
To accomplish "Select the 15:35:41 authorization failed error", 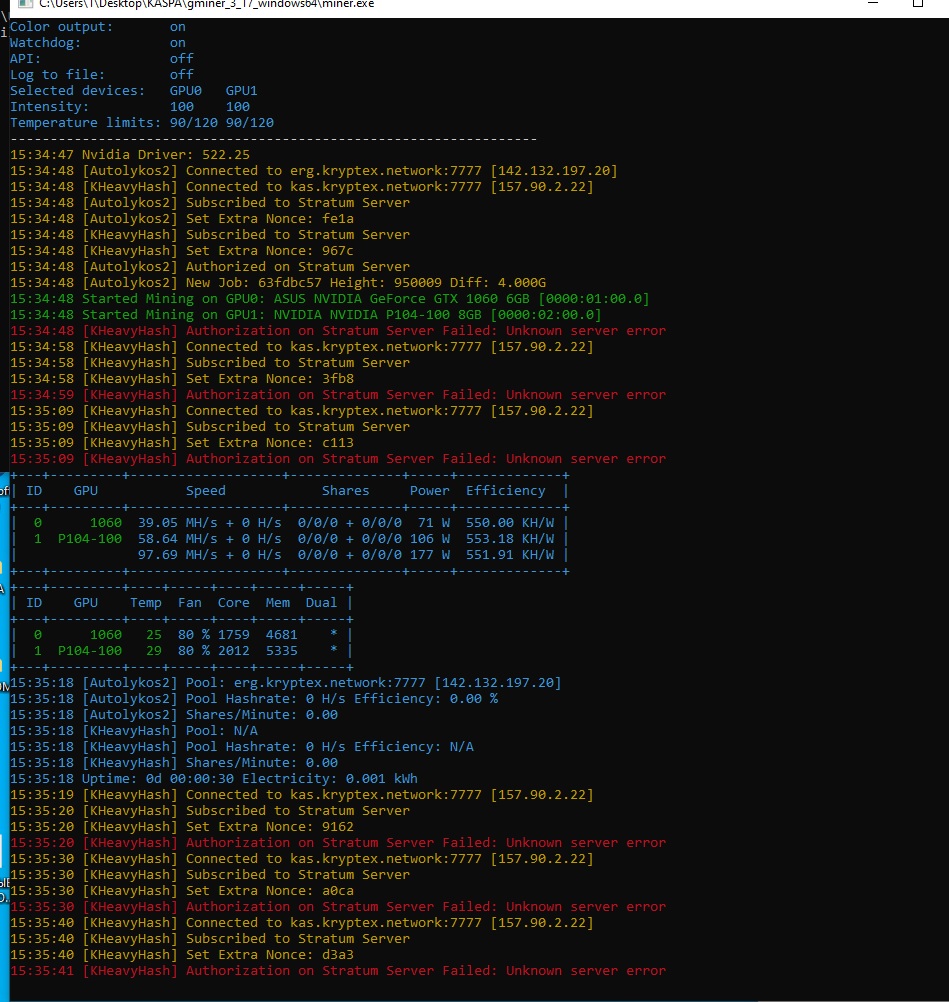I will [x=337, y=971].
